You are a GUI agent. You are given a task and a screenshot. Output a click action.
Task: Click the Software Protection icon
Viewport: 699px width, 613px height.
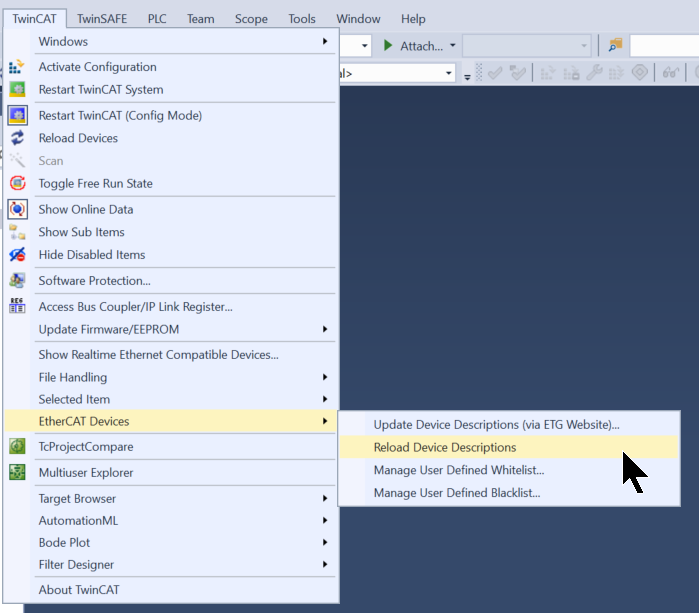coord(17,280)
